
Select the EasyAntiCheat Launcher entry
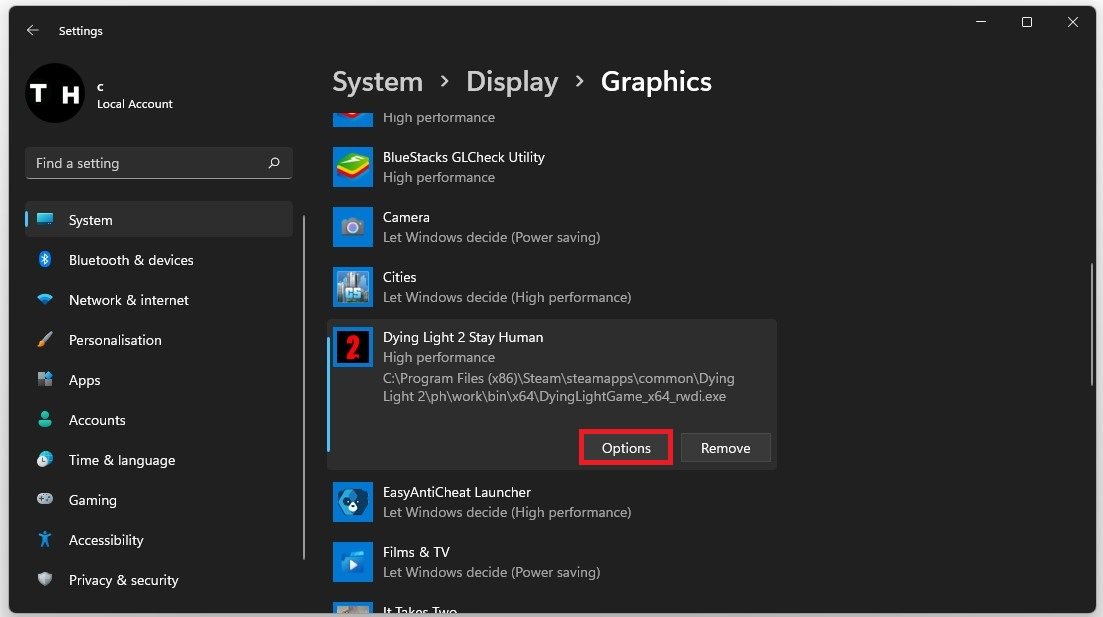coord(552,502)
